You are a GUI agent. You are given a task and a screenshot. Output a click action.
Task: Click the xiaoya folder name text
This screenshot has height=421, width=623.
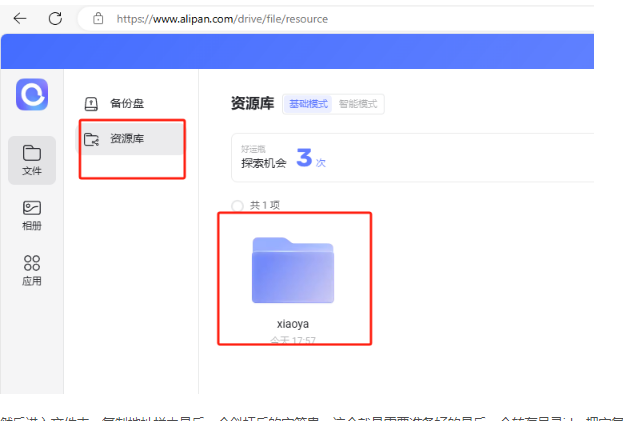tap(293, 324)
